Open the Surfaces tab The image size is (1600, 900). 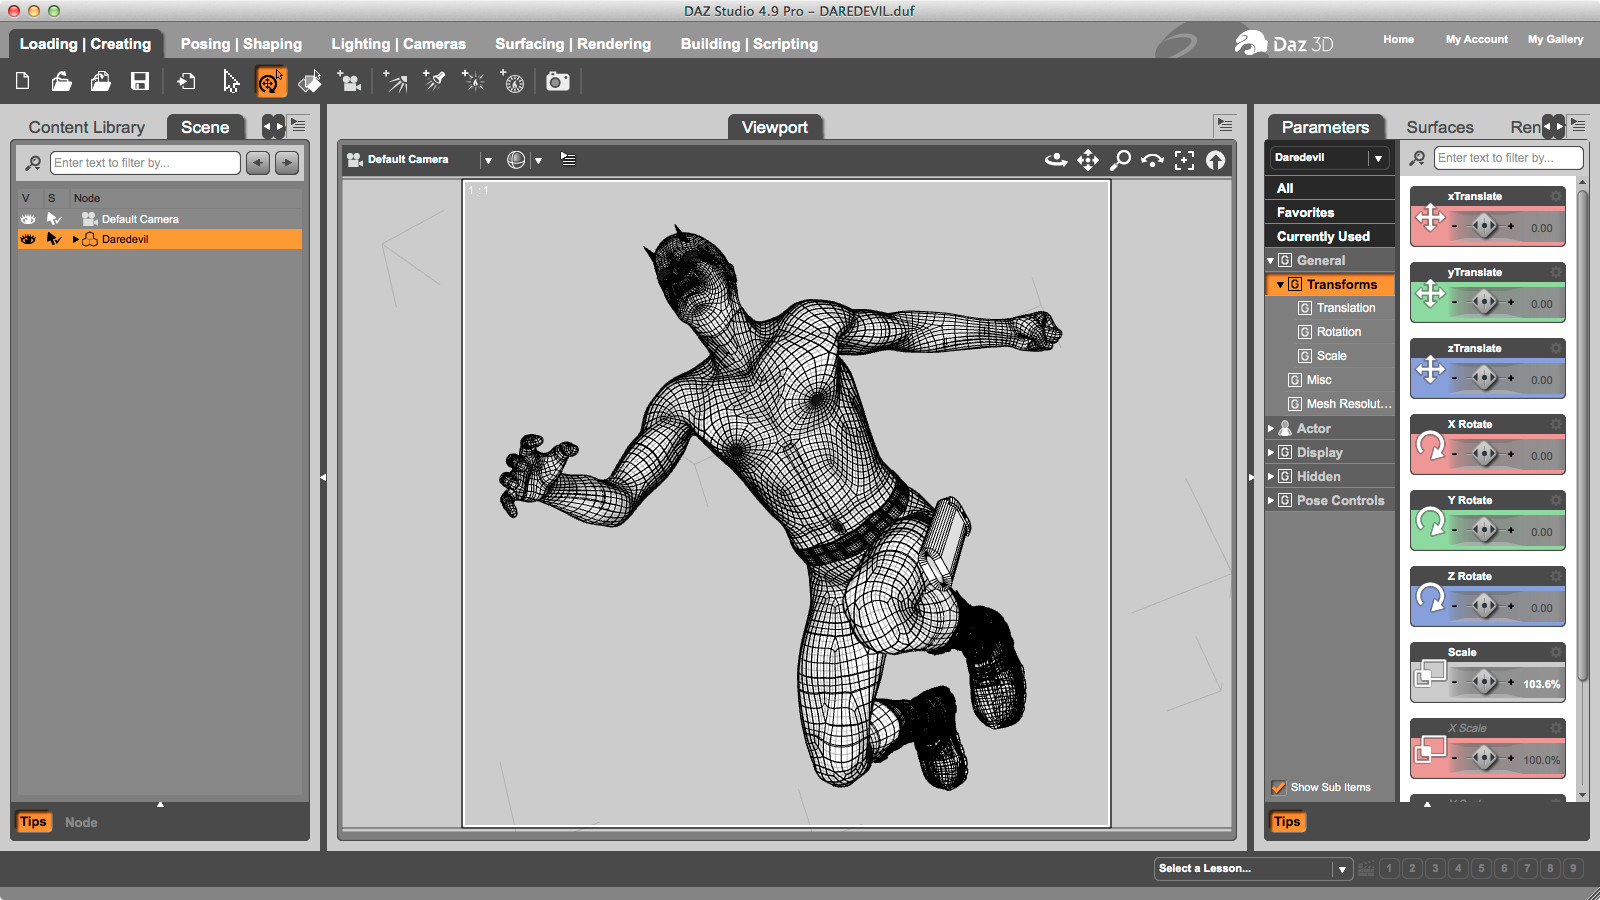pyautogui.click(x=1440, y=127)
